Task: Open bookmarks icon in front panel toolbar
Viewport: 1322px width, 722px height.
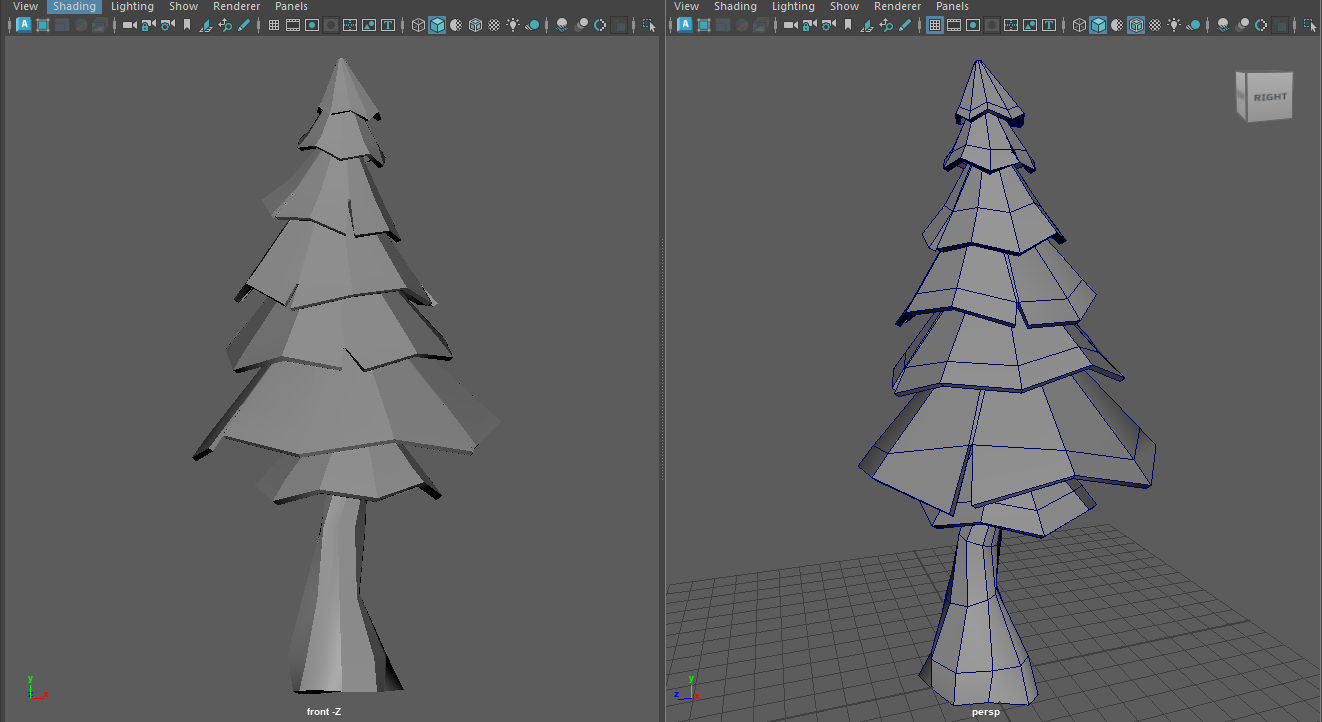Action: pos(187,25)
